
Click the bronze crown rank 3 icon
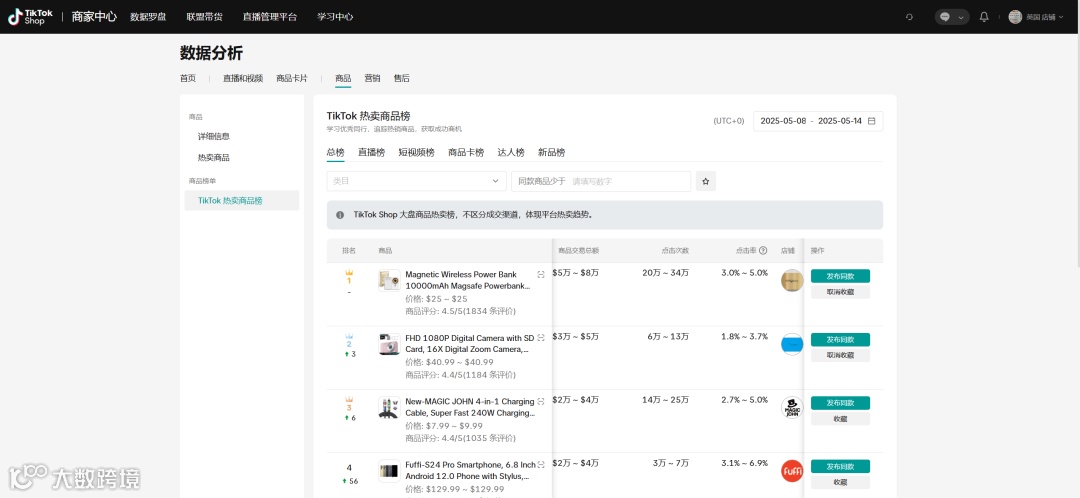349,399
